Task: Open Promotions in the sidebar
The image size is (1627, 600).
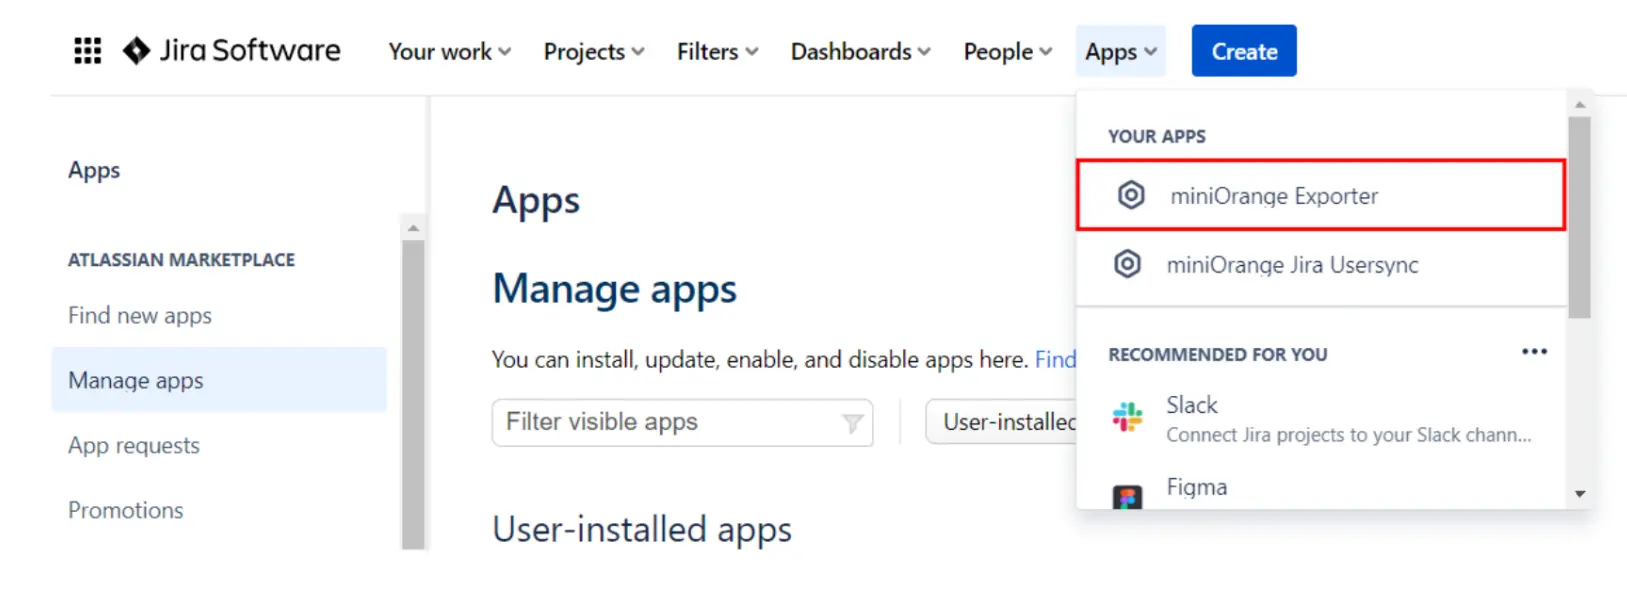Action: coord(126,511)
